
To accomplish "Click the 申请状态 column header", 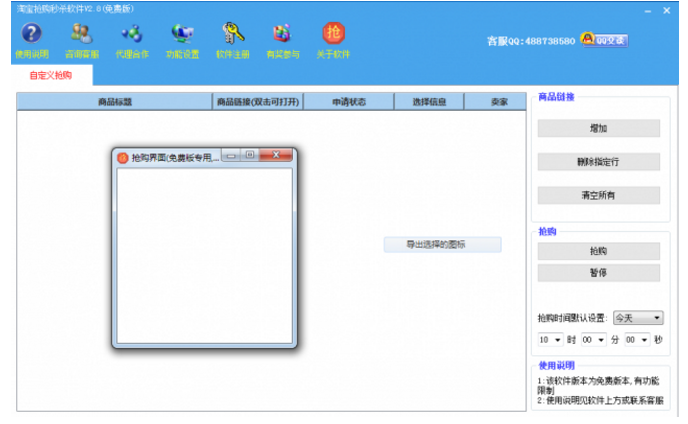I will tap(349, 102).
